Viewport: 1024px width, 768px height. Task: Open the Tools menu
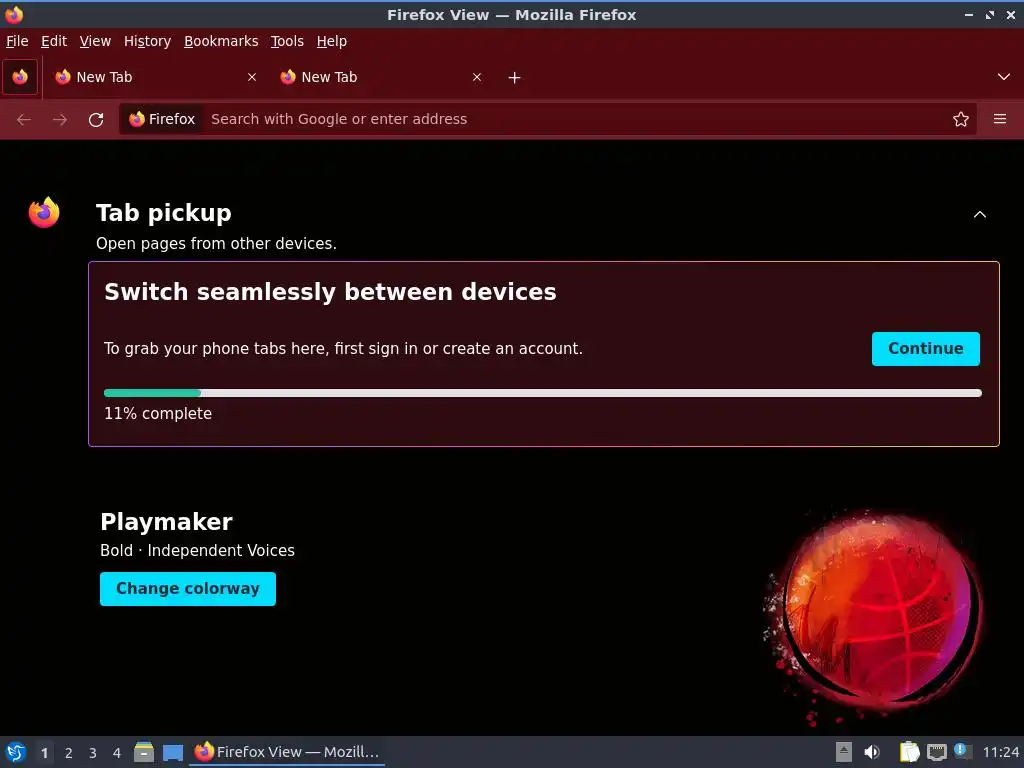287,41
